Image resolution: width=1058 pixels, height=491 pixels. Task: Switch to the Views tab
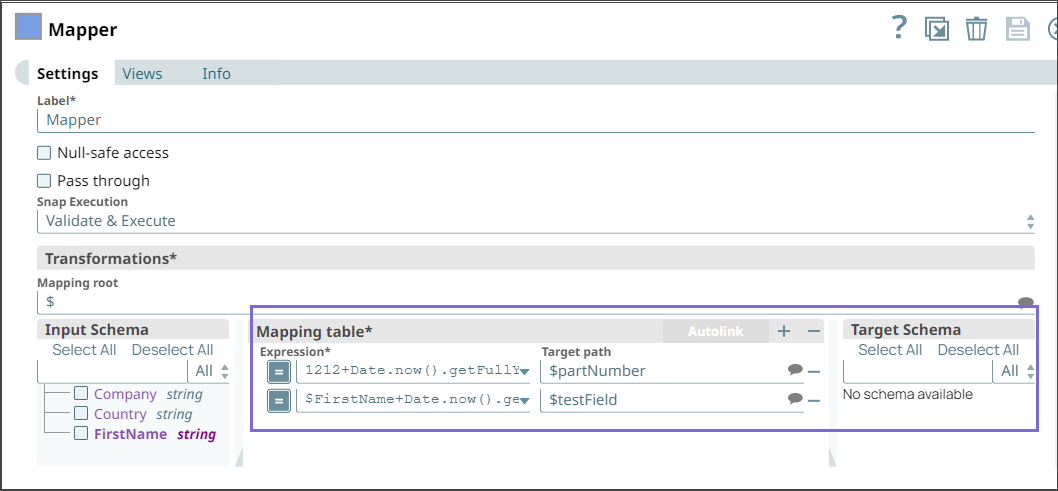tap(142, 74)
